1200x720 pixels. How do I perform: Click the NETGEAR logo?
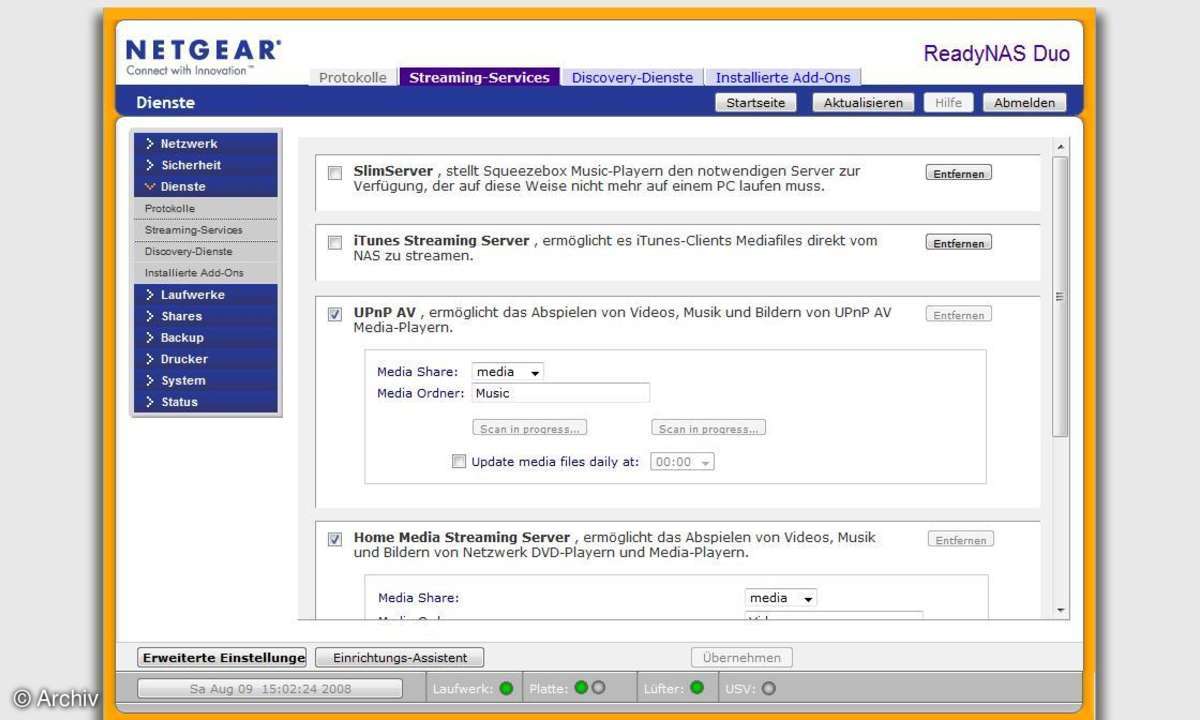(203, 58)
